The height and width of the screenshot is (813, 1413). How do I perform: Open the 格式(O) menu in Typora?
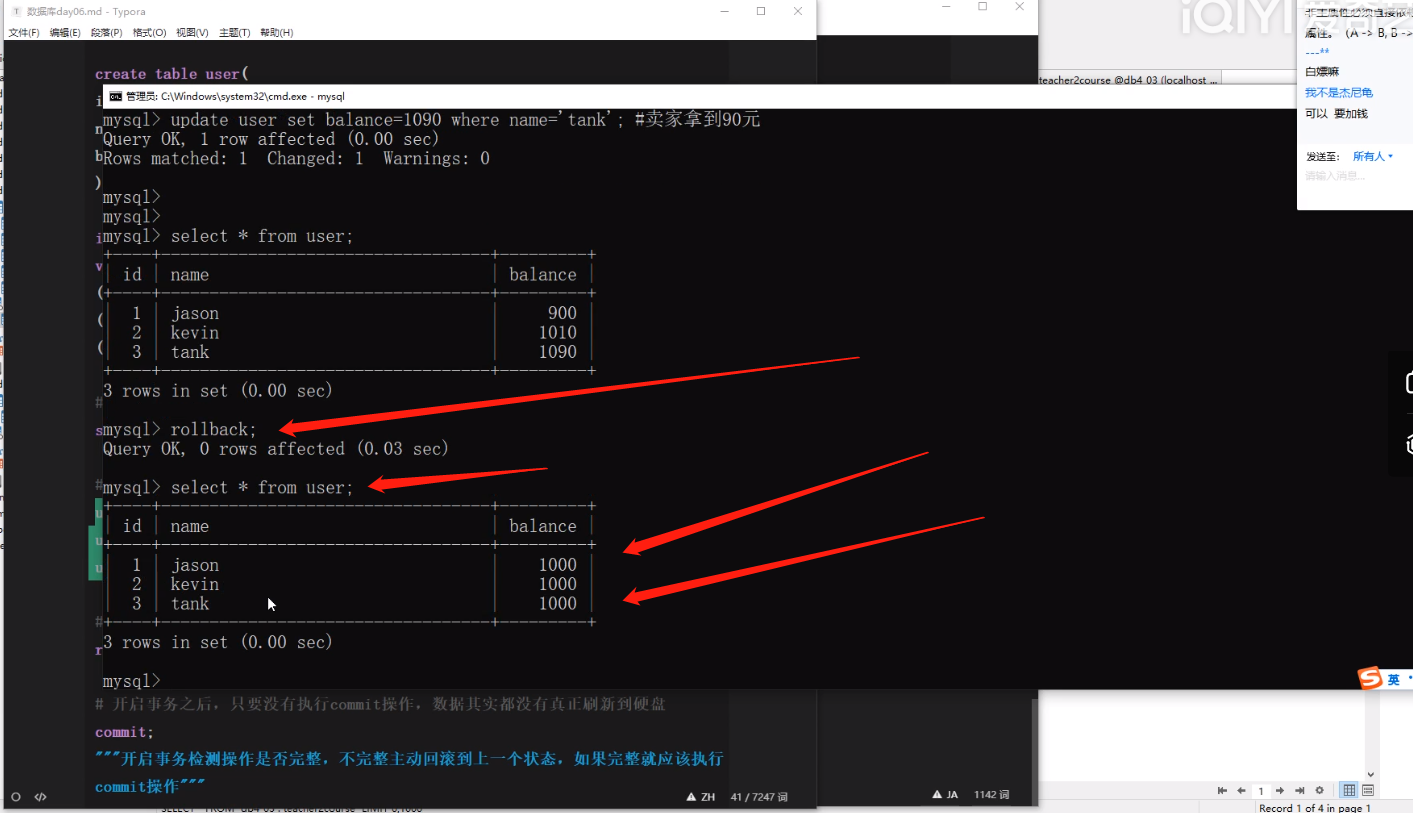[x=150, y=33]
